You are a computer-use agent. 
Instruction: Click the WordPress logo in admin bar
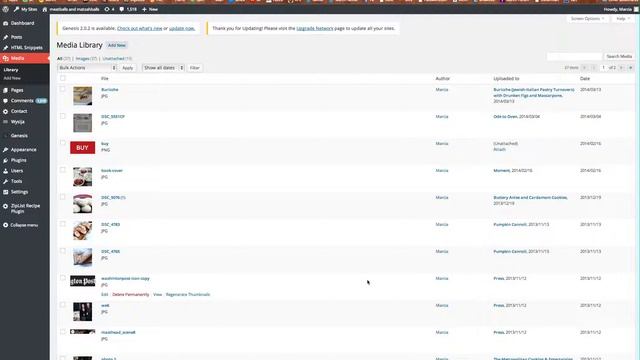coord(5,9)
